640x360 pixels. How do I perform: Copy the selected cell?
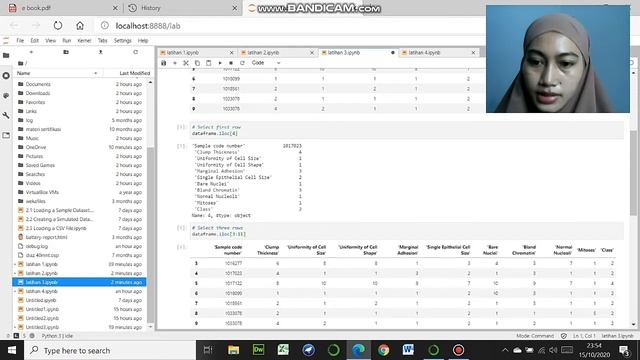197,63
